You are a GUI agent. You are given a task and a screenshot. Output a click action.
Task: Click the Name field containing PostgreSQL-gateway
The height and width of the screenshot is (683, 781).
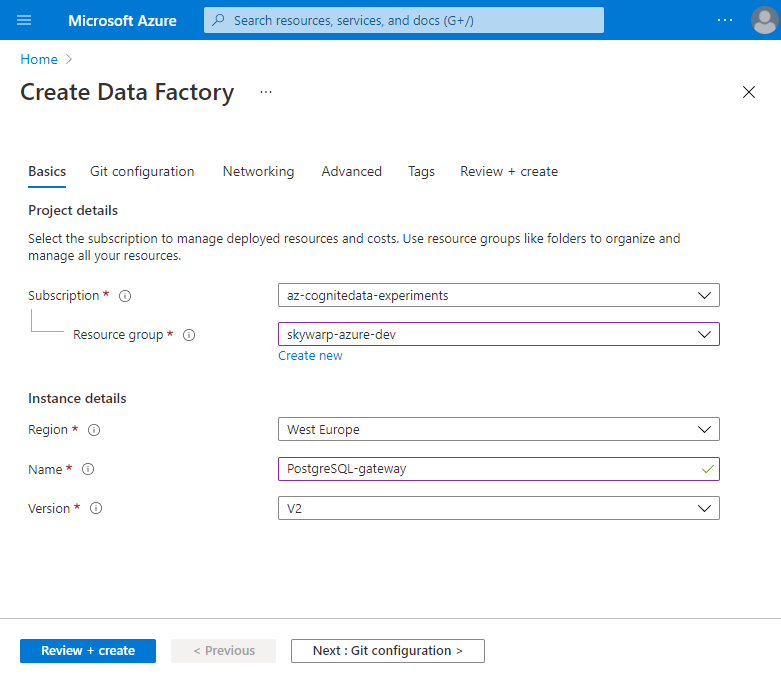pyautogui.click(x=499, y=469)
